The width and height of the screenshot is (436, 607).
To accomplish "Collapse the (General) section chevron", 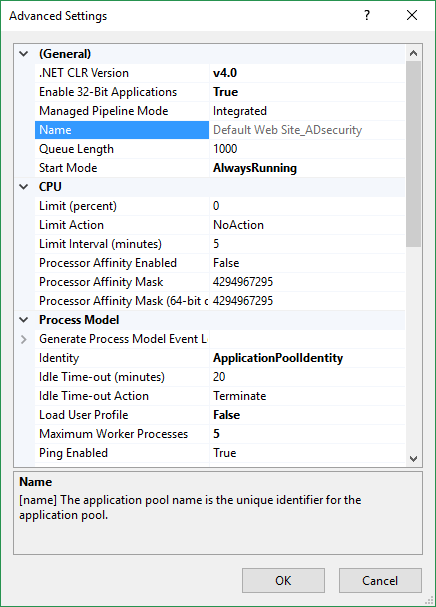I will tap(24, 54).
